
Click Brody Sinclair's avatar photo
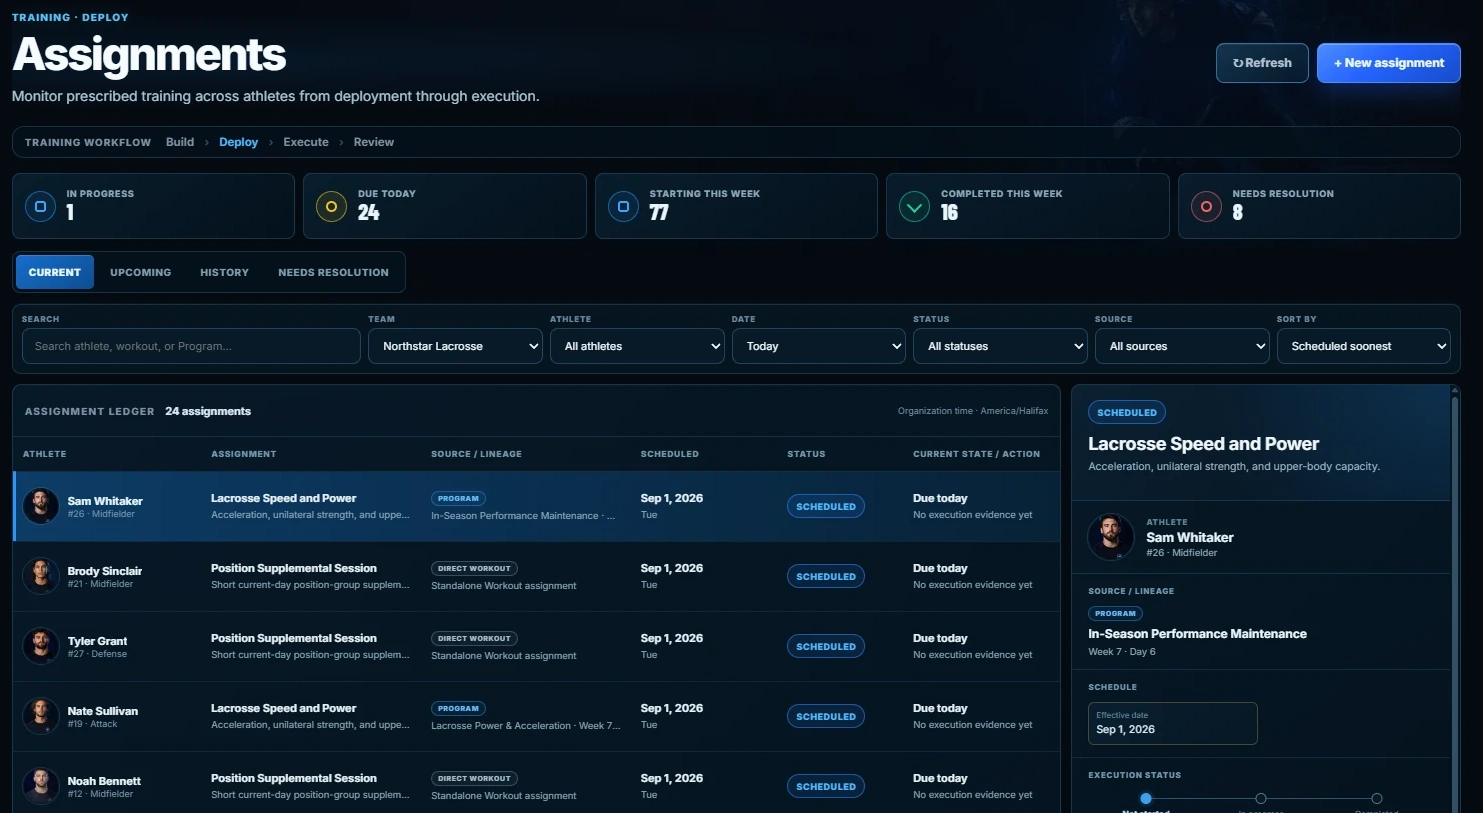point(41,576)
